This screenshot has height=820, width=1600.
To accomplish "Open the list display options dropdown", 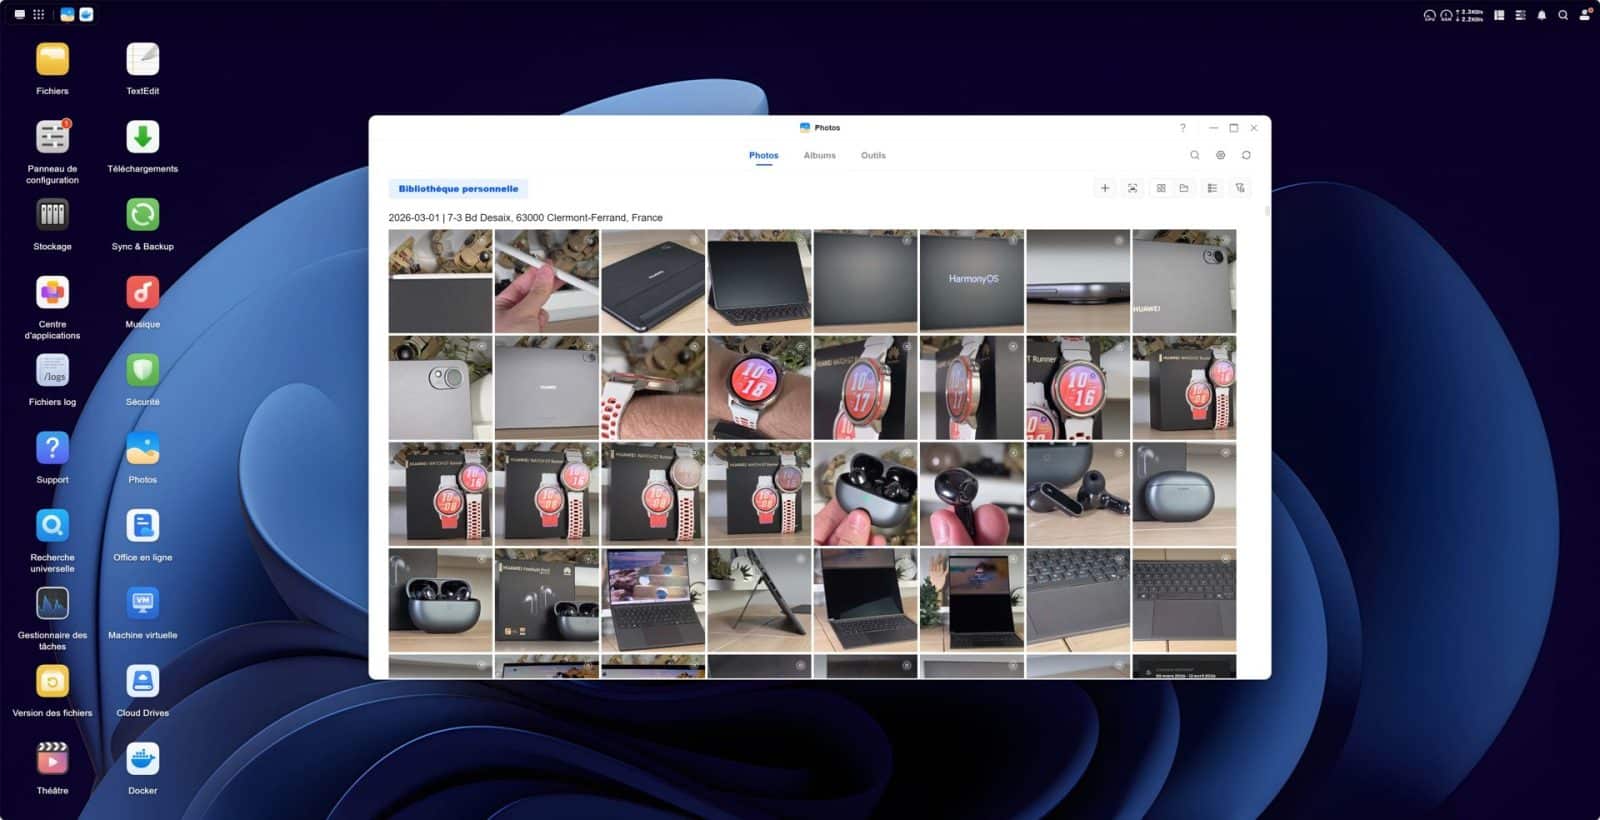I will (x=1212, y=188).
